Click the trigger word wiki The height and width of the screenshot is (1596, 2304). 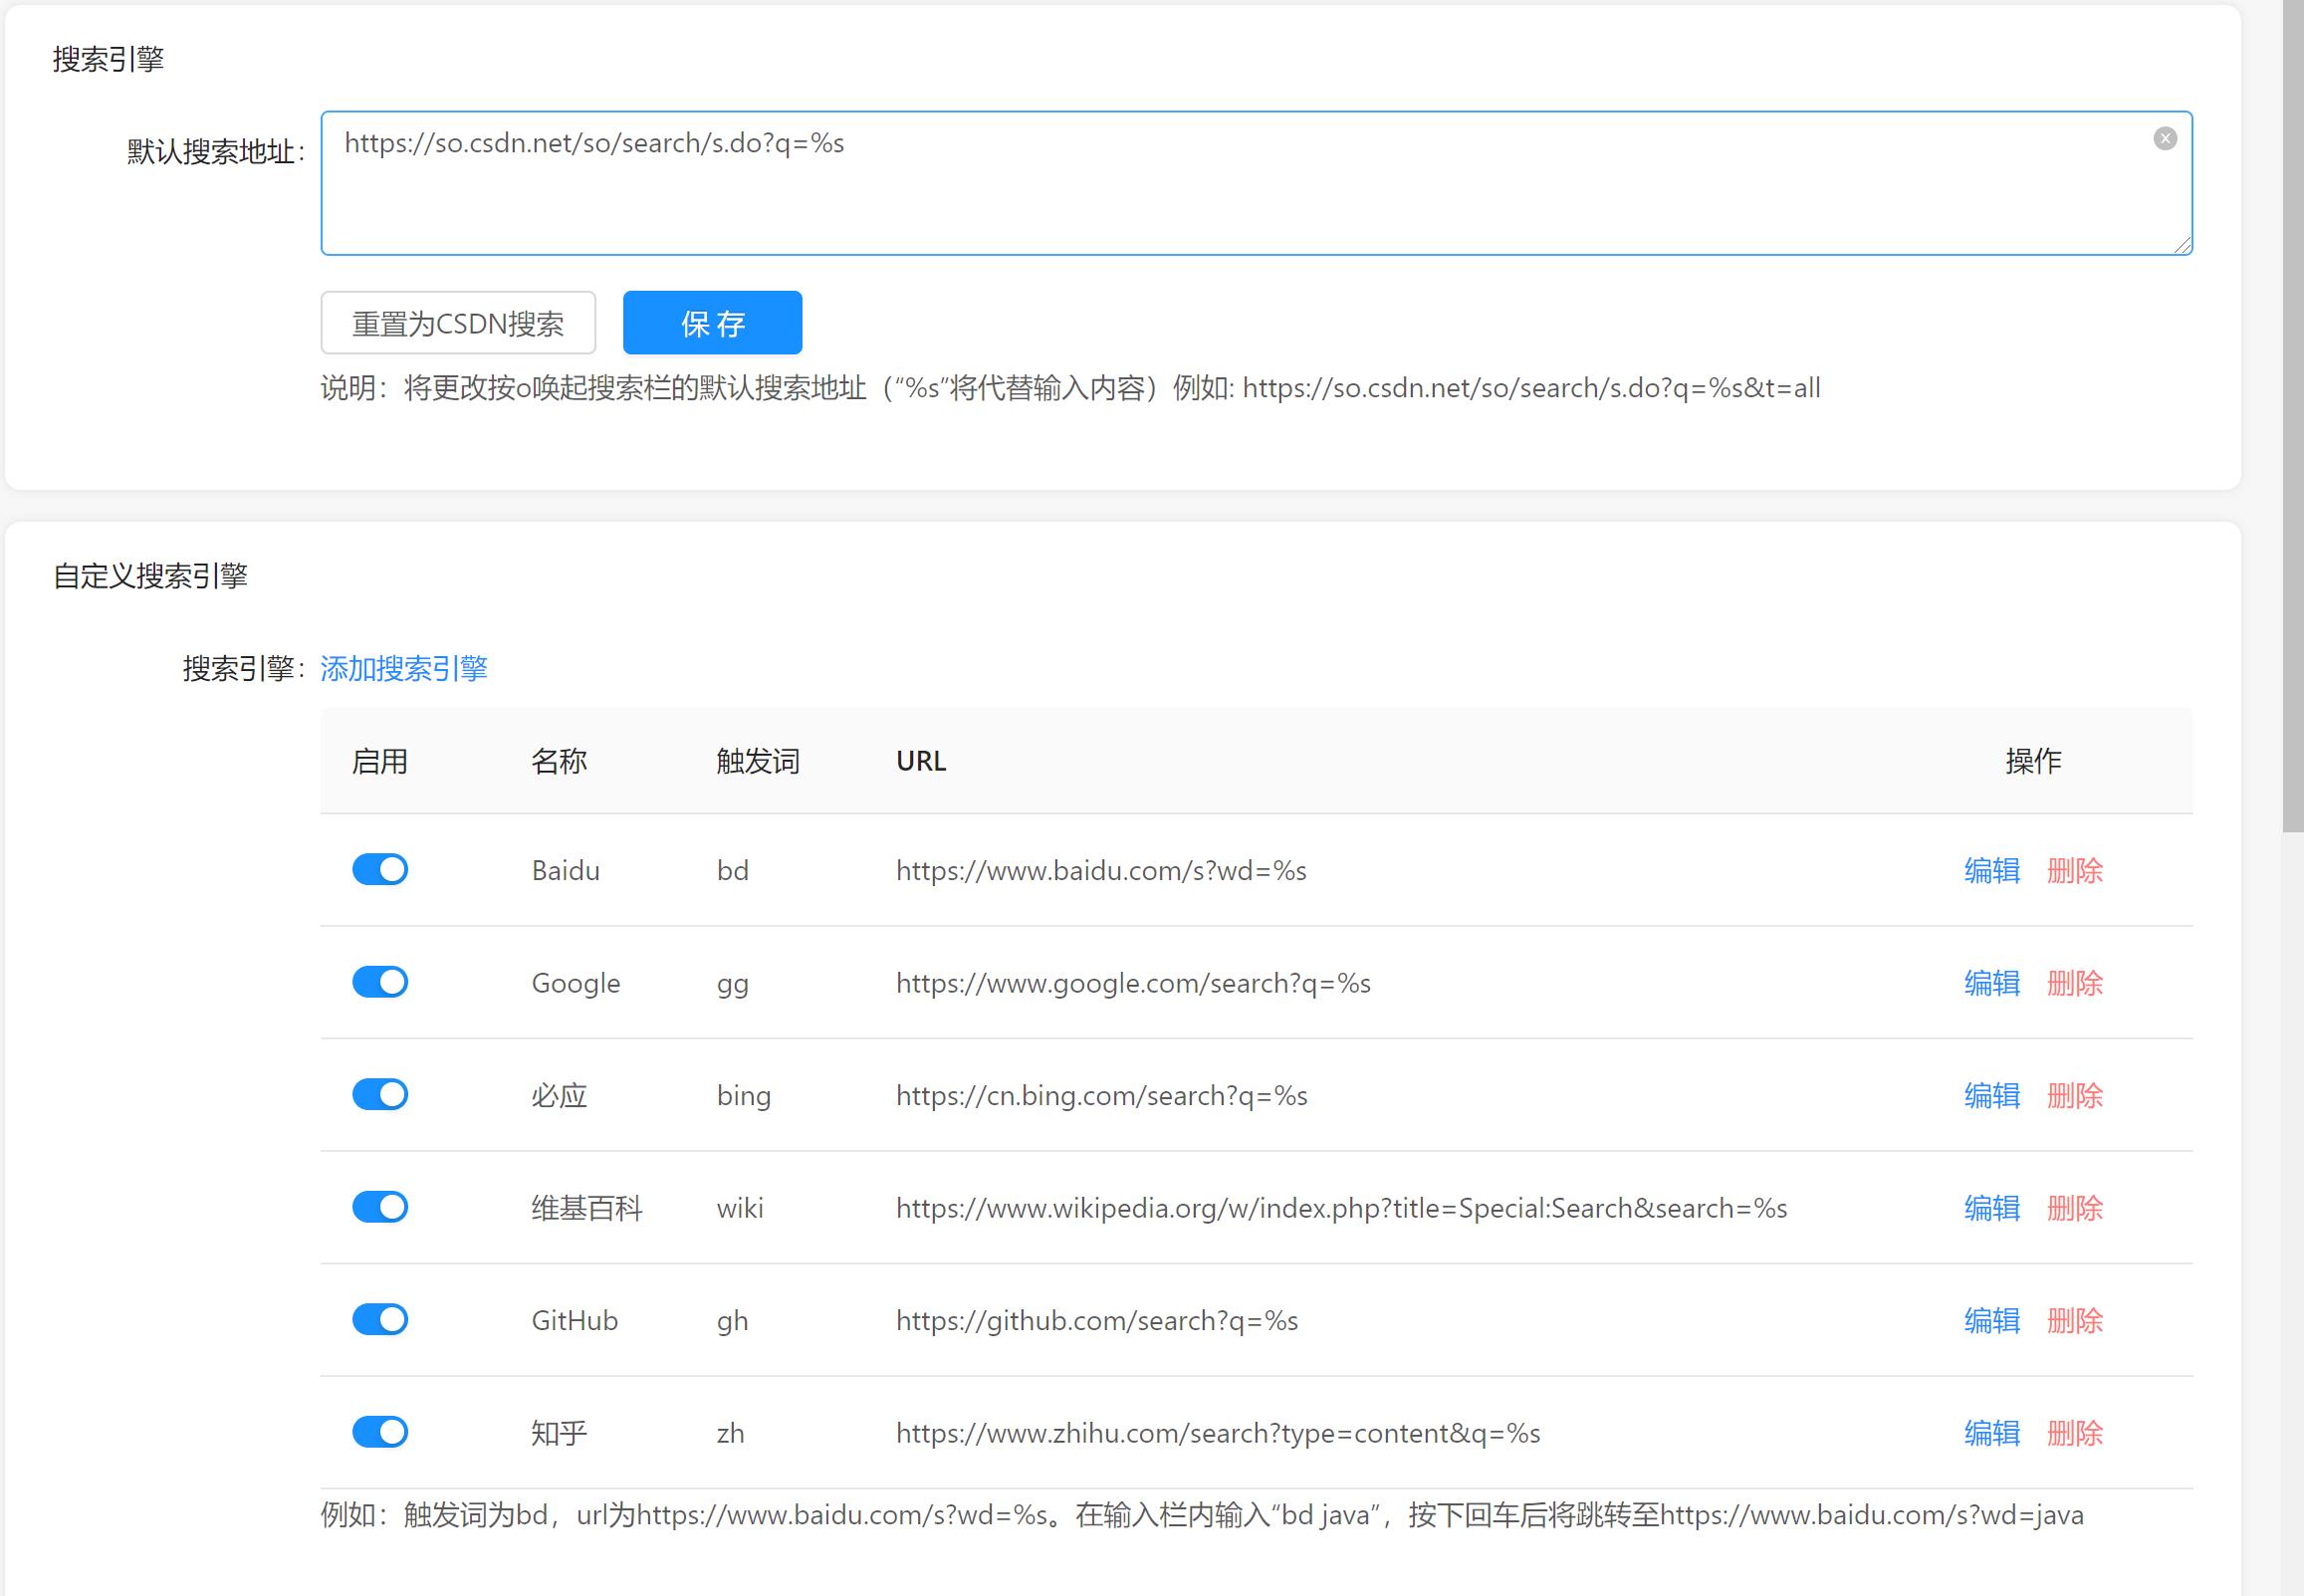[740, 1208]
